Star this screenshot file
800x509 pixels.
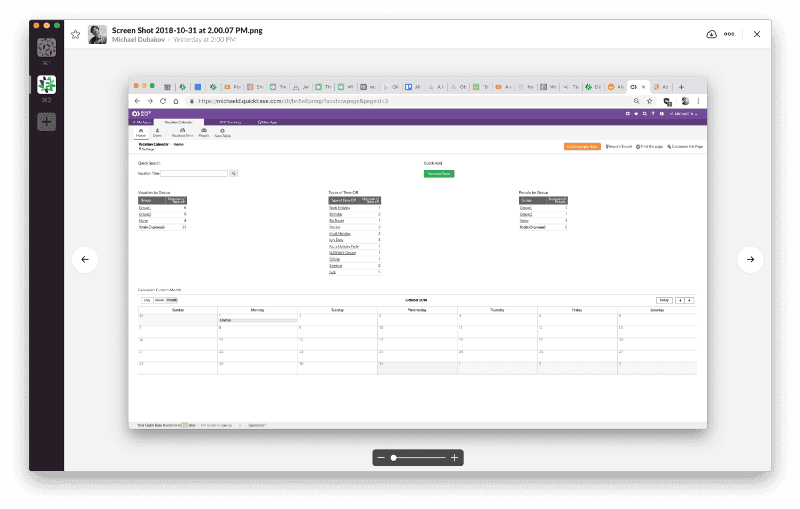click(x=75, y=34)
